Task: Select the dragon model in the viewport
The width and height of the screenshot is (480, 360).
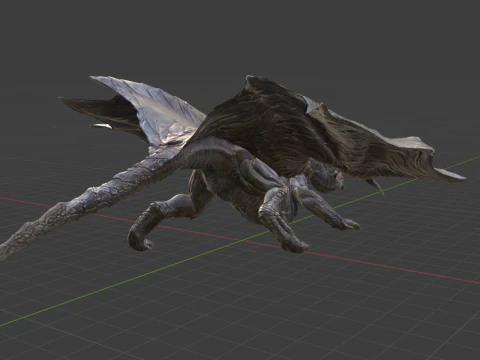Action: tap(233, 167)
